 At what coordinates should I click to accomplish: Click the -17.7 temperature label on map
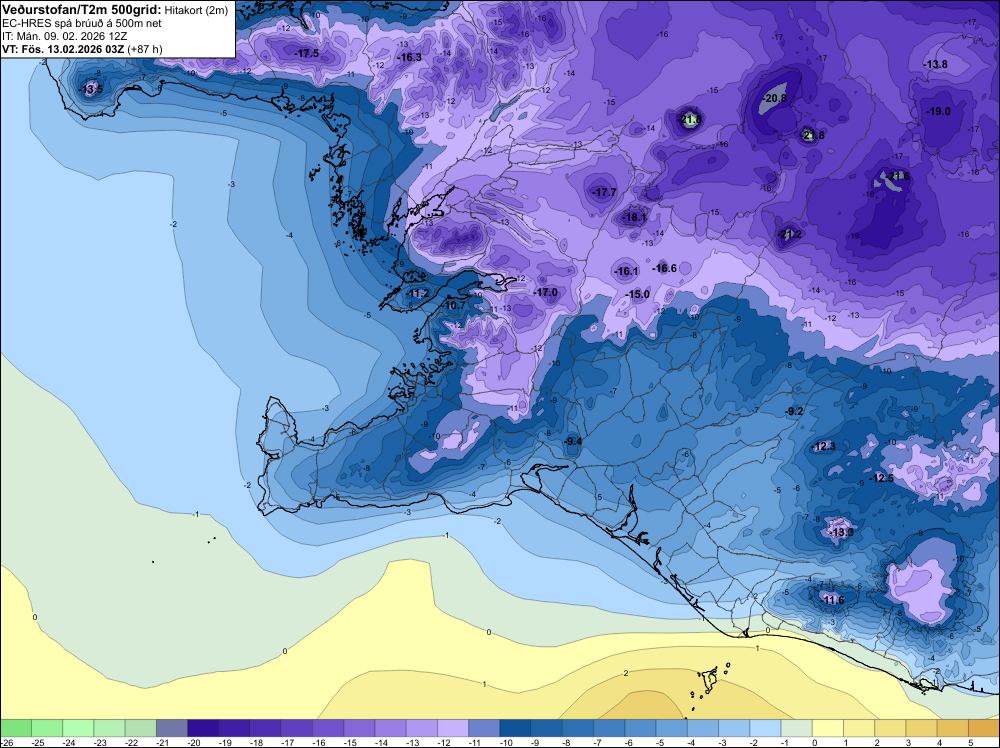[604, 192]
